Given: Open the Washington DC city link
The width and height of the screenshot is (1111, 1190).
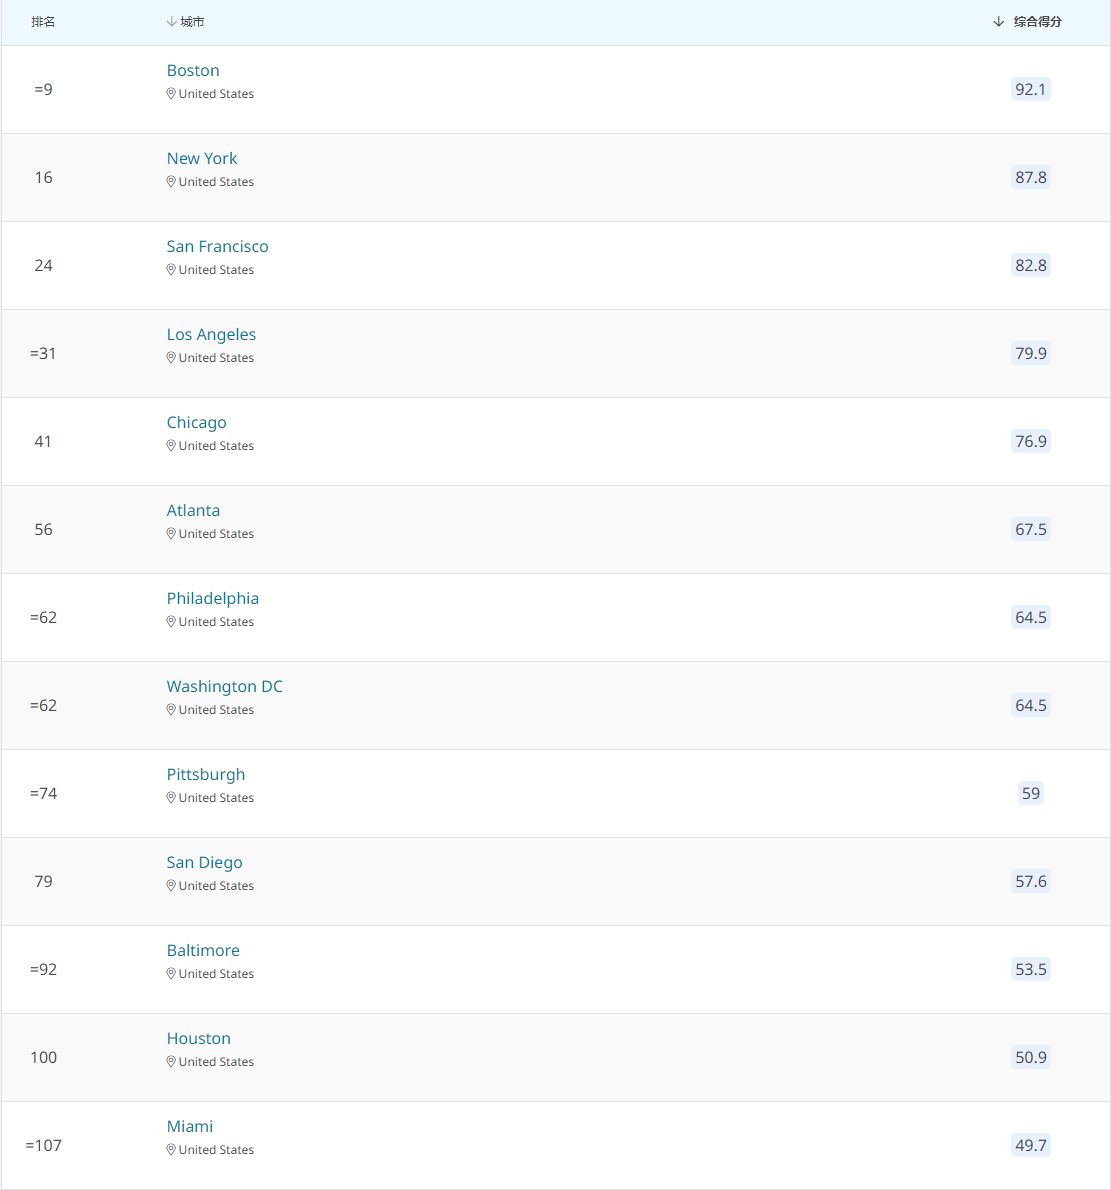Looking at the screenshot, I should (x=225, y=687).
